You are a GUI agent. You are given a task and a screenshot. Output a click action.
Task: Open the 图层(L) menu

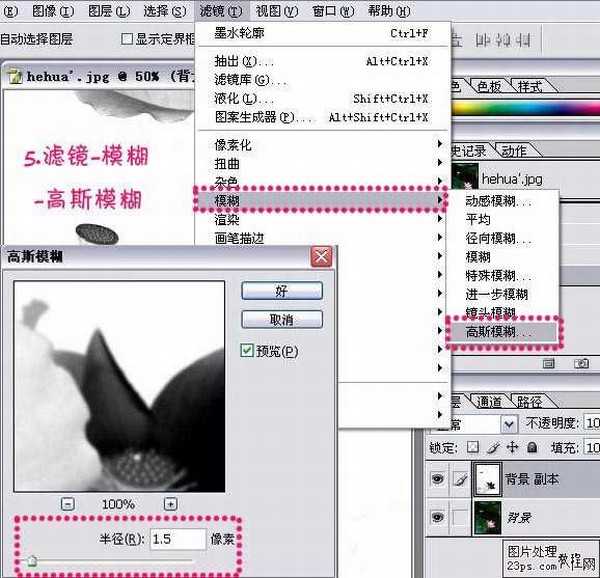109,11
